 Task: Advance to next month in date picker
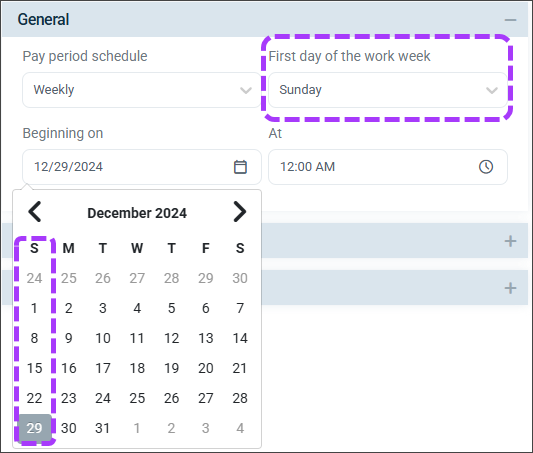[x=240, y=212]
